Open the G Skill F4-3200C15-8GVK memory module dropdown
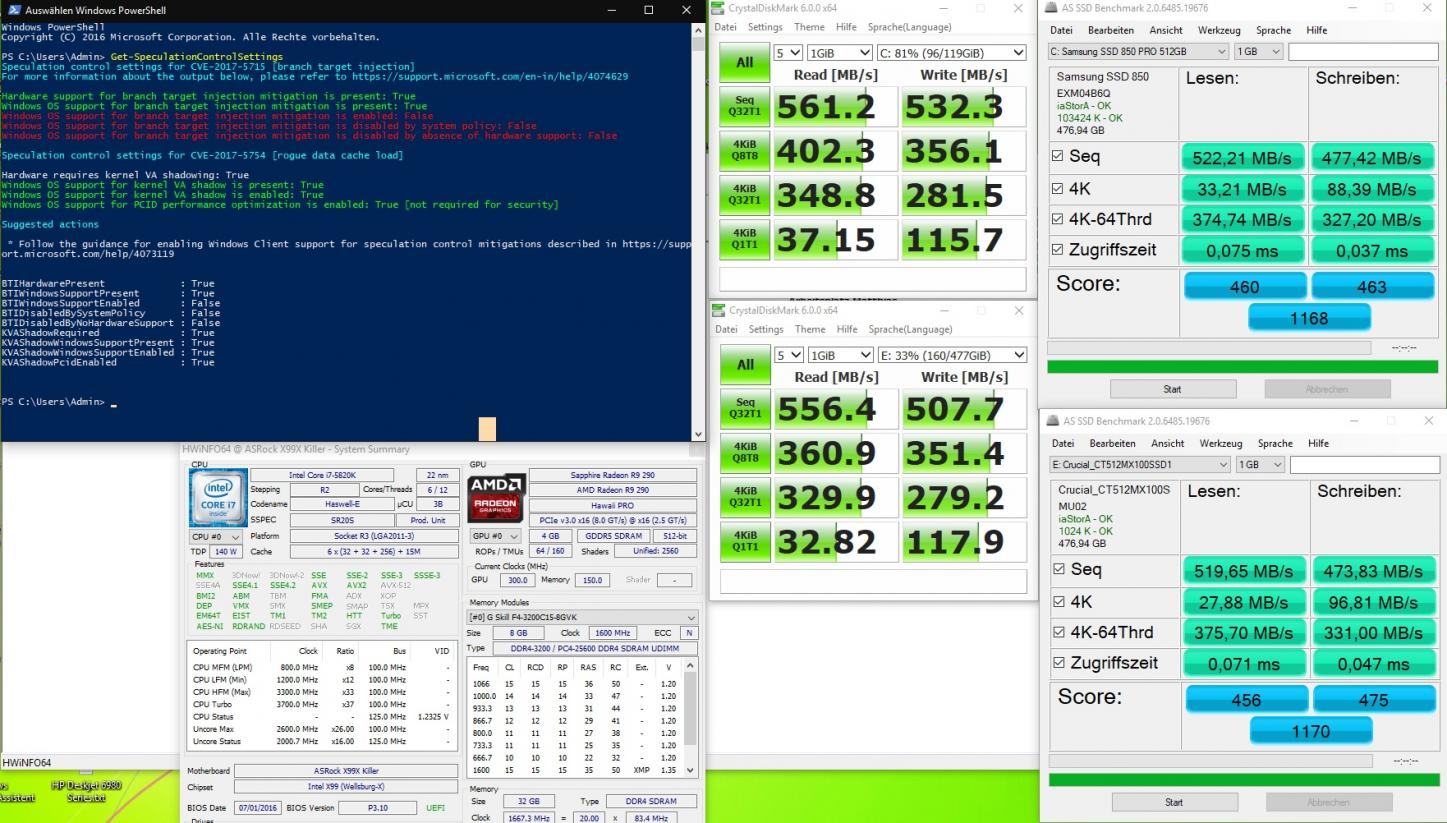 (583, 617)
